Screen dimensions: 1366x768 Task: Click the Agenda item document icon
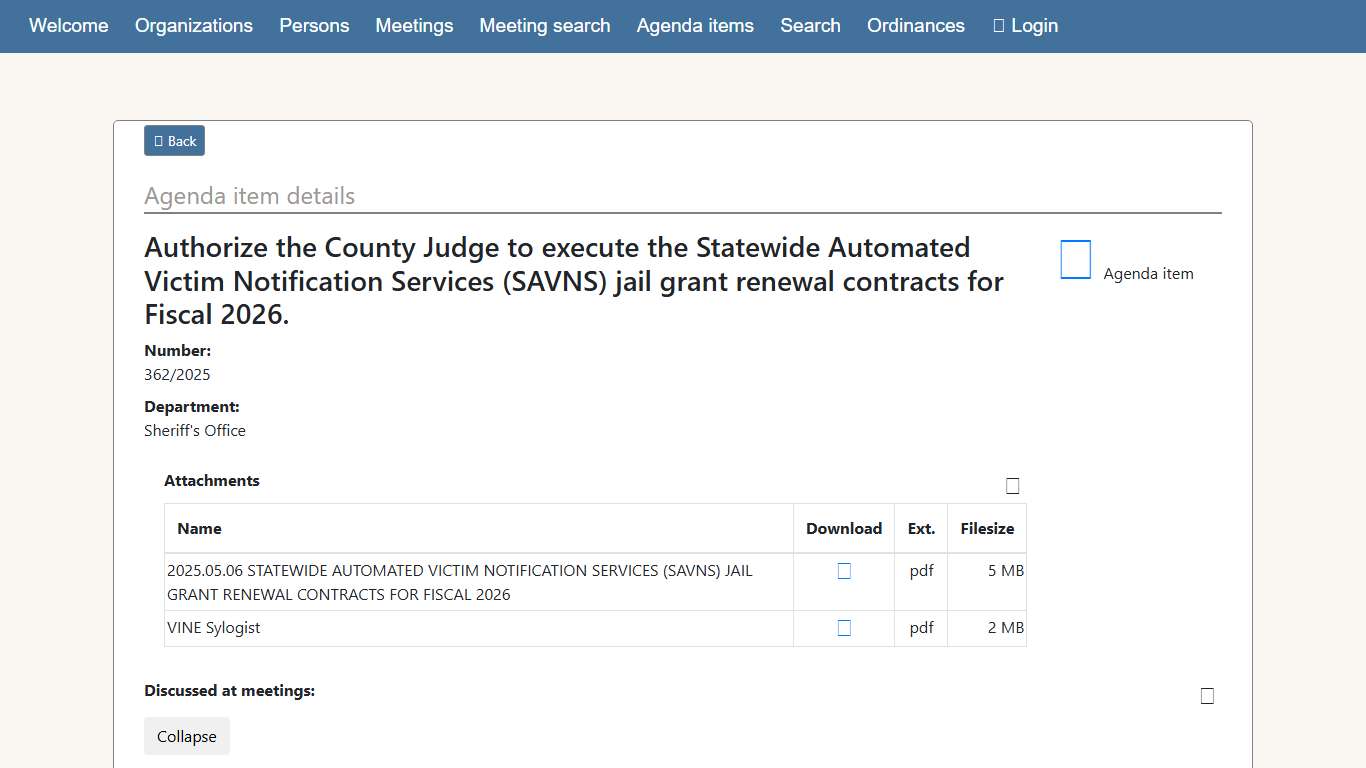pyautogui.click(x=1075, y=260)
